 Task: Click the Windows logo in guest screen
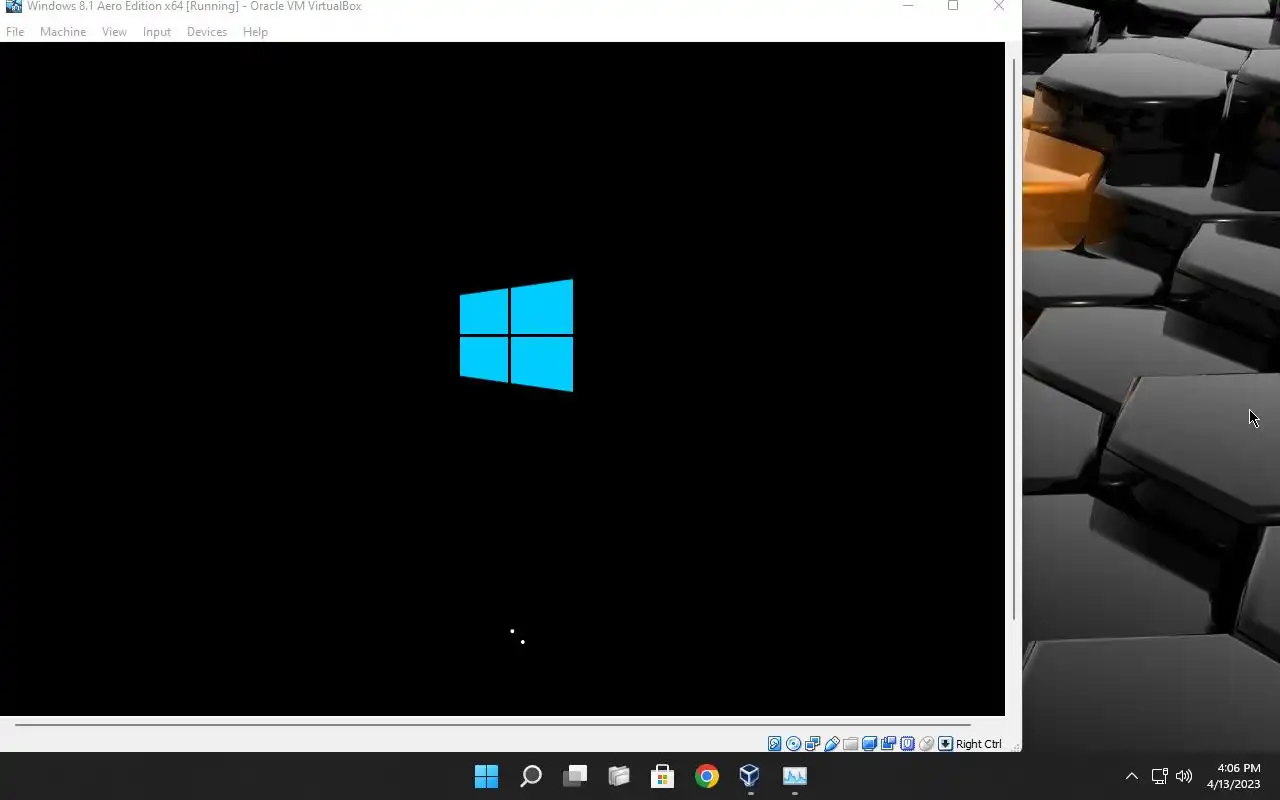[x=516, y=335]
